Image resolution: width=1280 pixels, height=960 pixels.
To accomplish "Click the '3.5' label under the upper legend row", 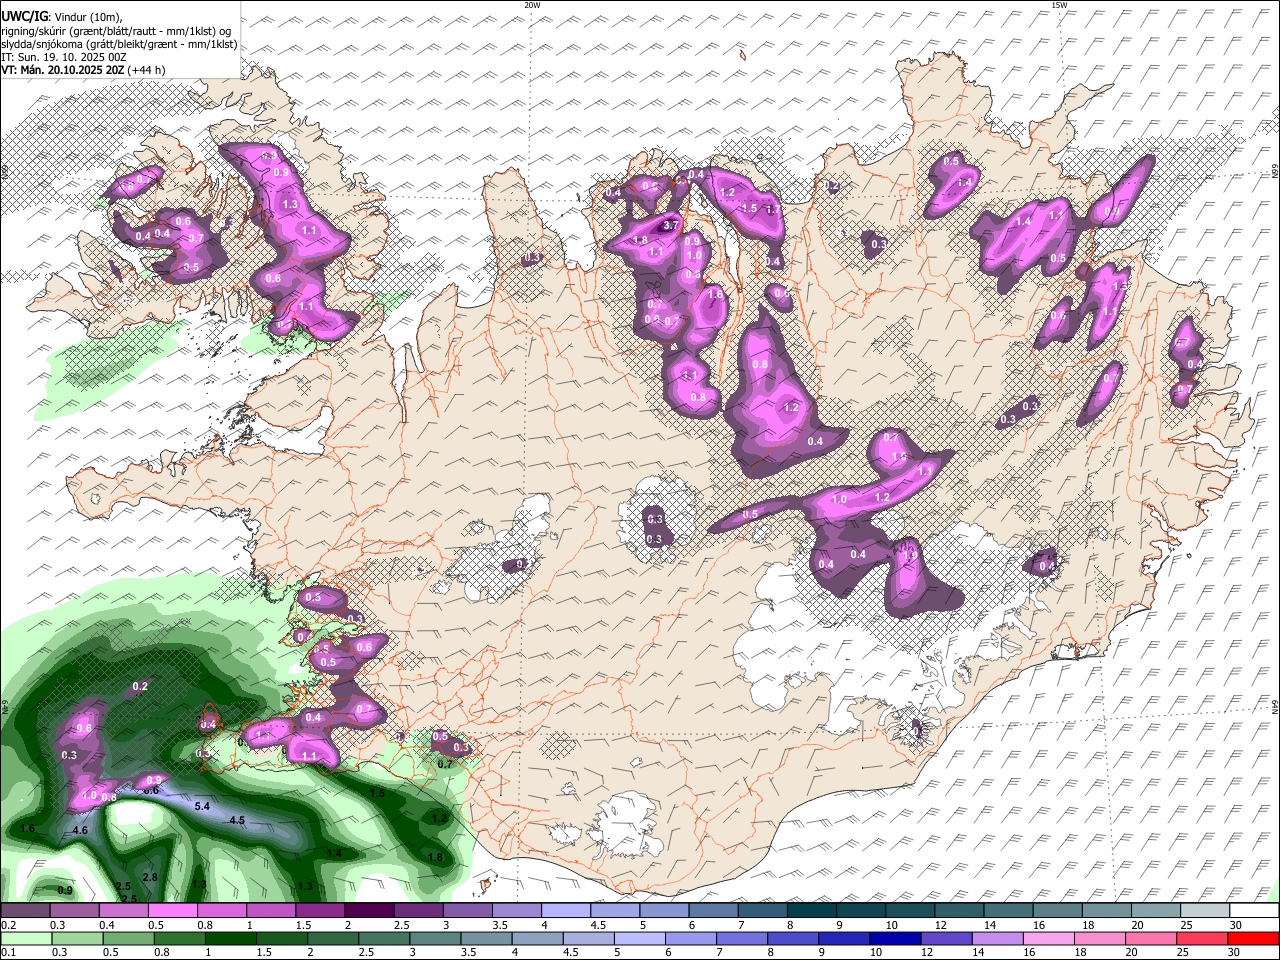I will pyautogui.click(x=499, y=925).
